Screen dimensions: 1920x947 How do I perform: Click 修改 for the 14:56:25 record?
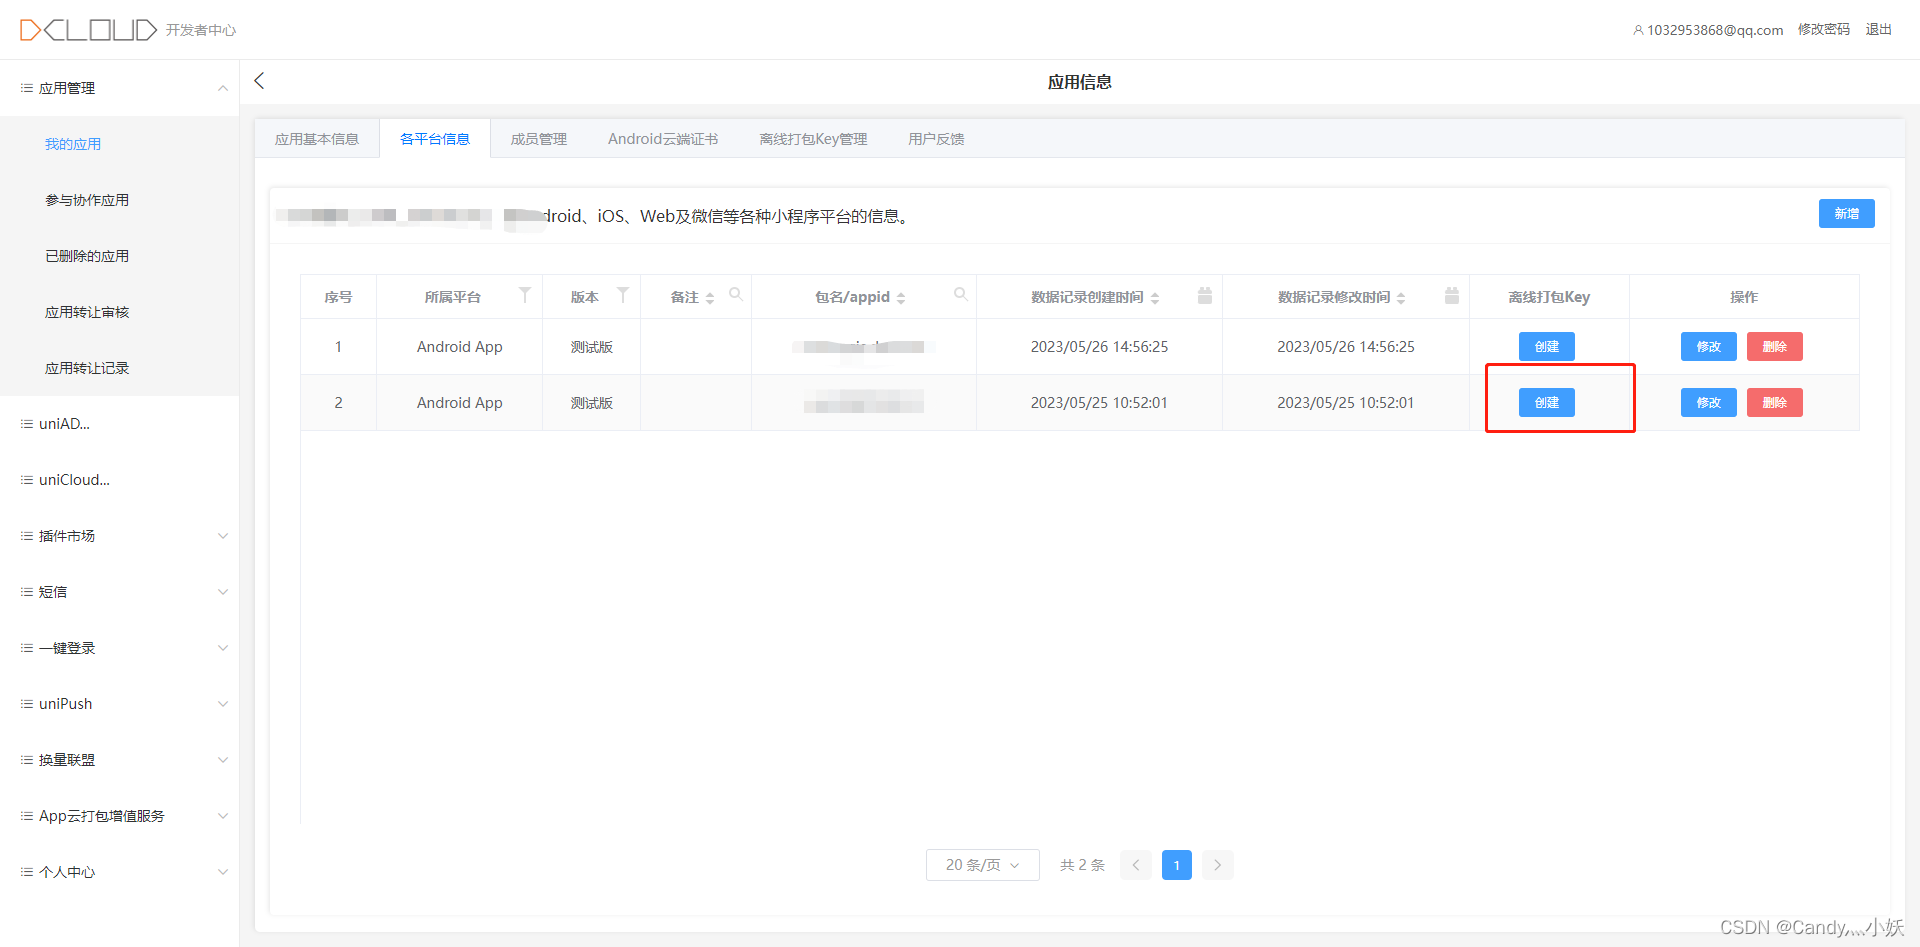(x=1709, y=347)
